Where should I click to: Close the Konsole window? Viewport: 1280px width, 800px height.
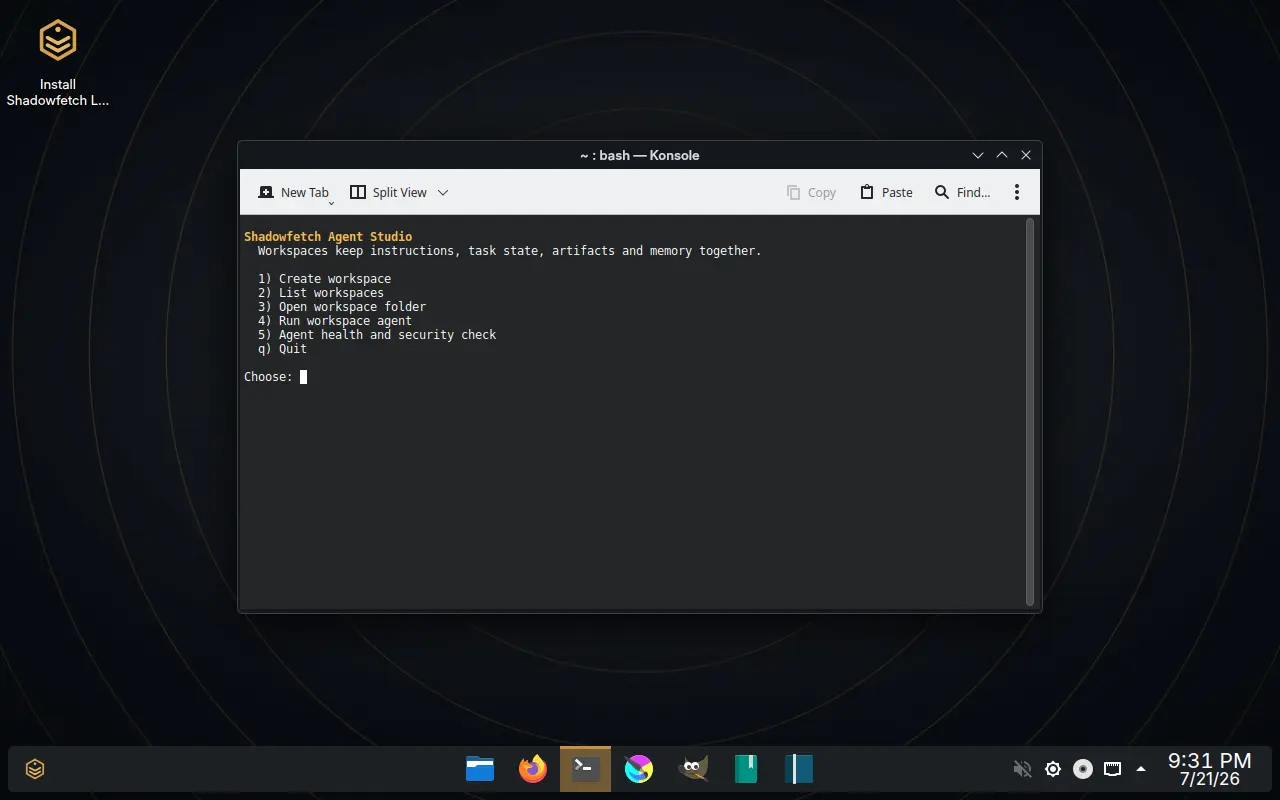tap(1026, 155)
